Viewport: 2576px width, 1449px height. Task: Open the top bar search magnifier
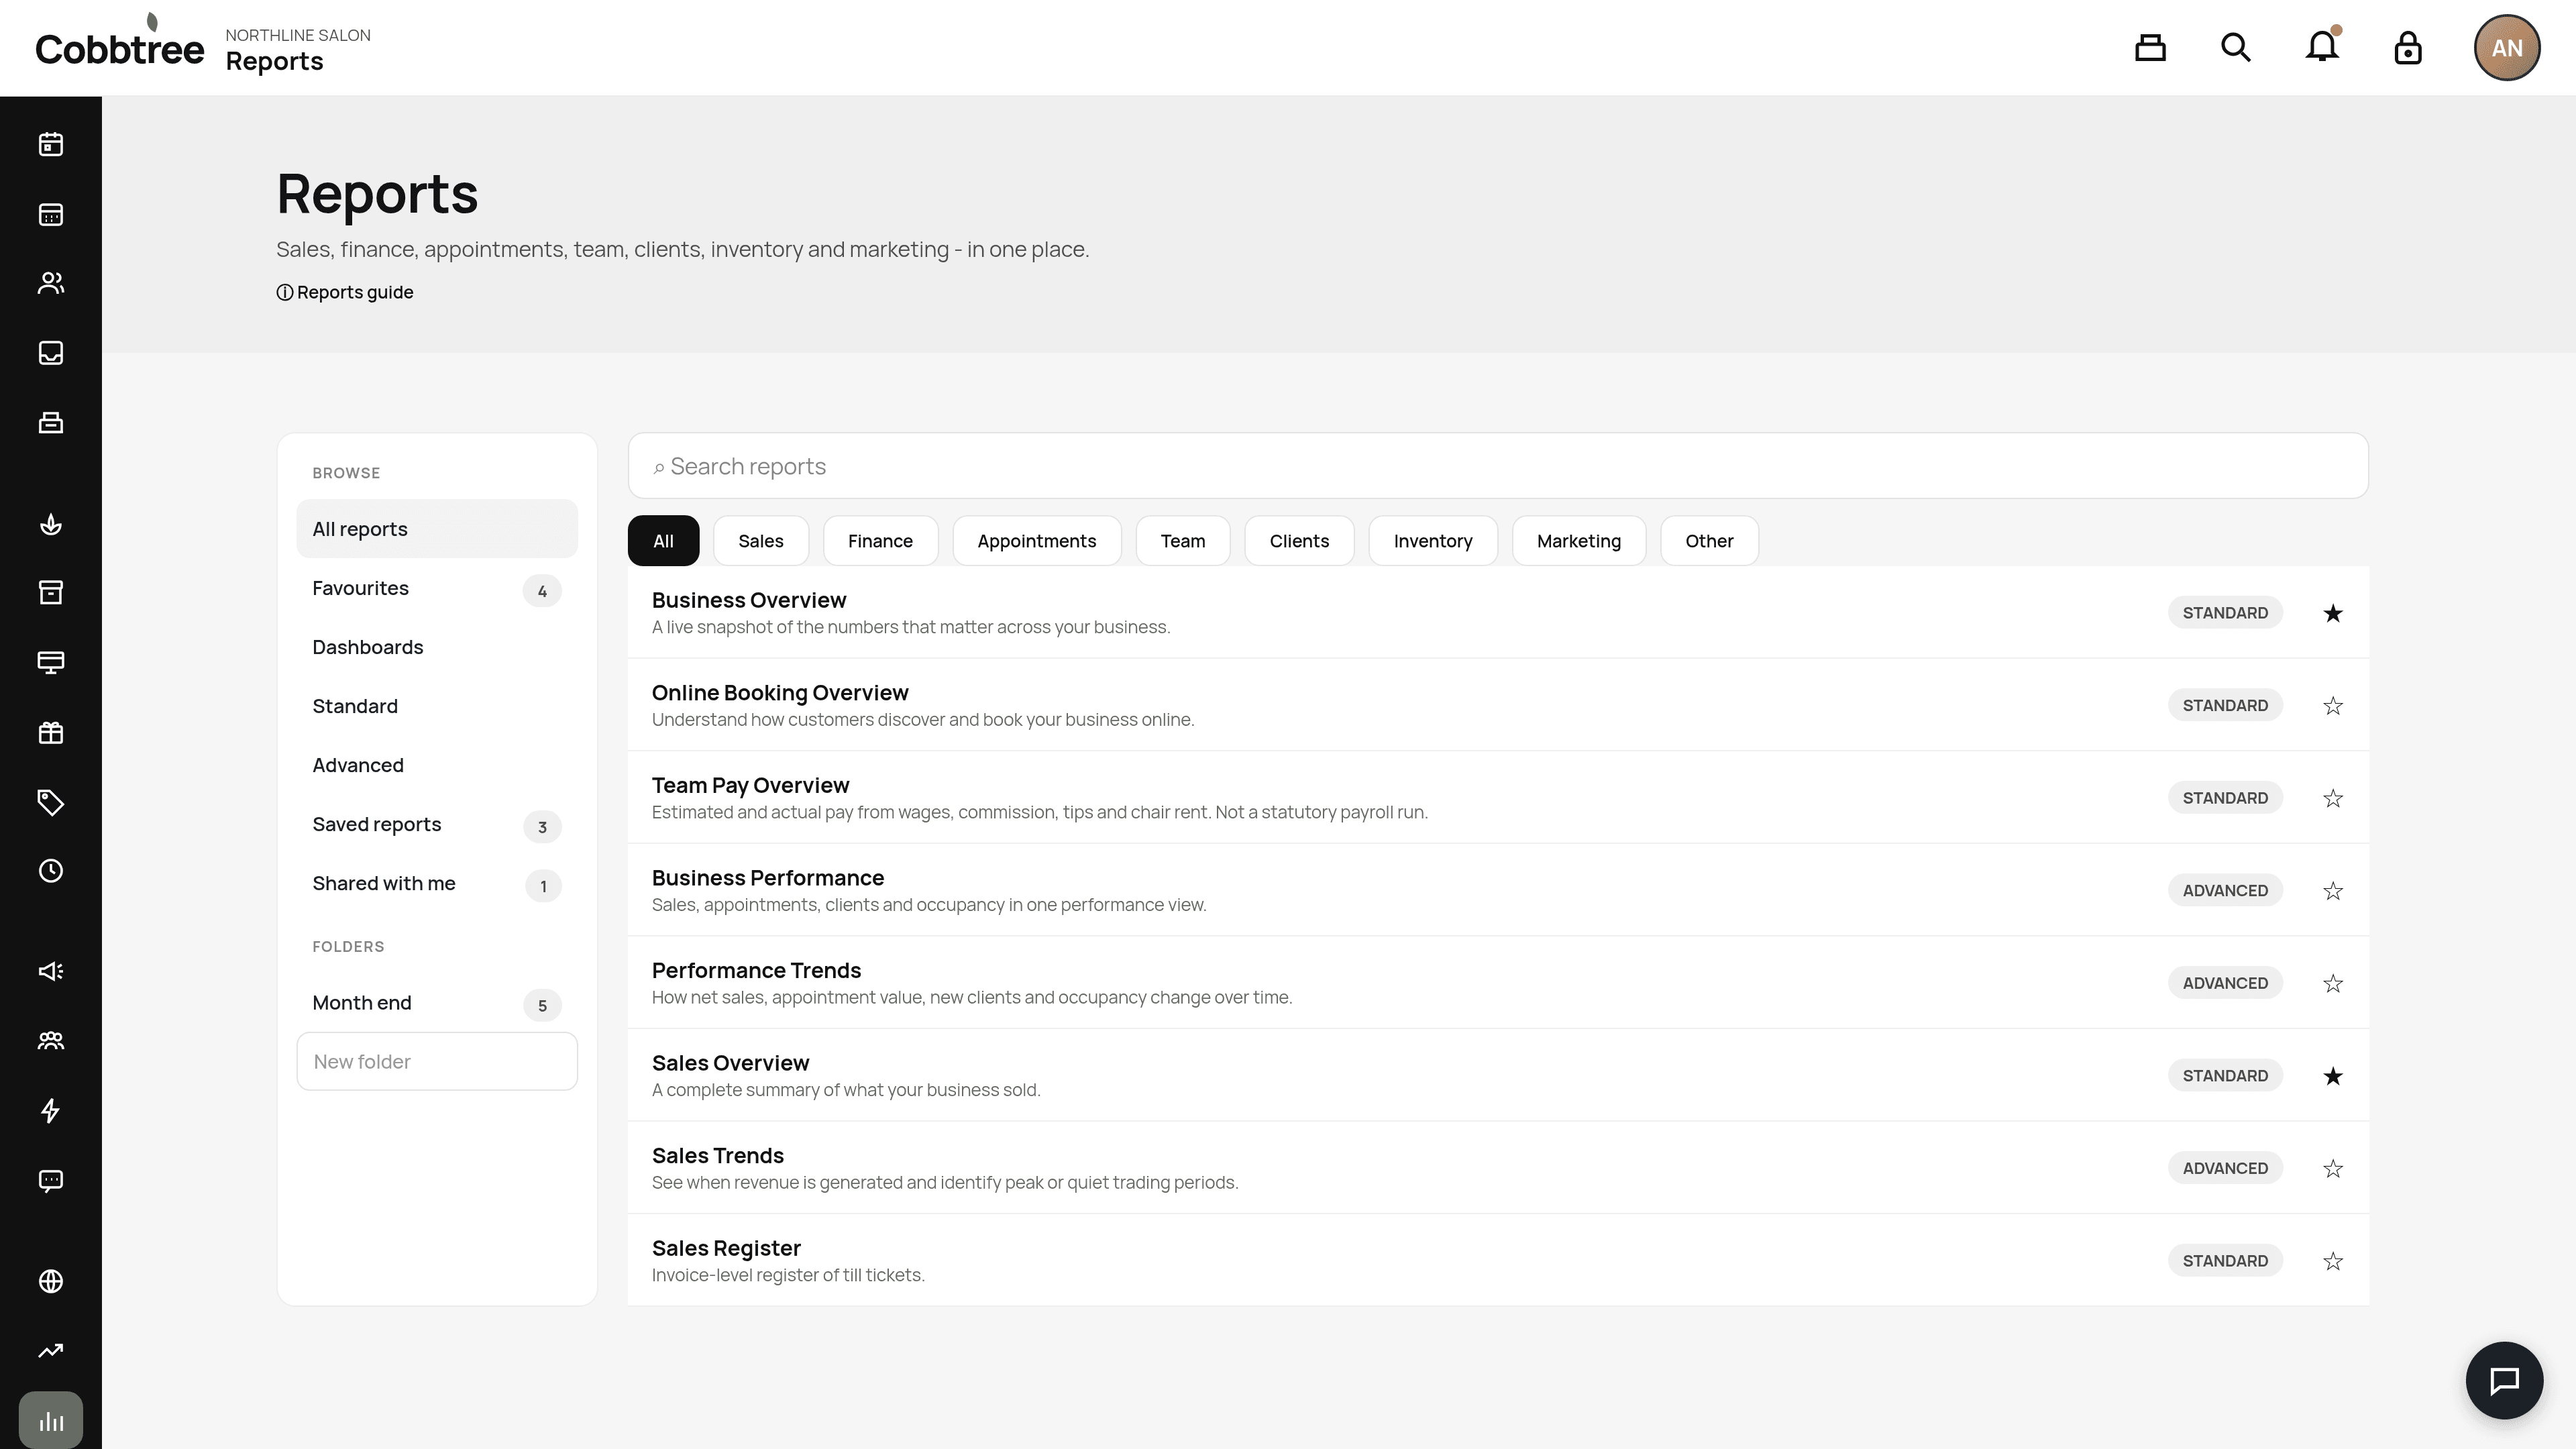[2236, 47]
